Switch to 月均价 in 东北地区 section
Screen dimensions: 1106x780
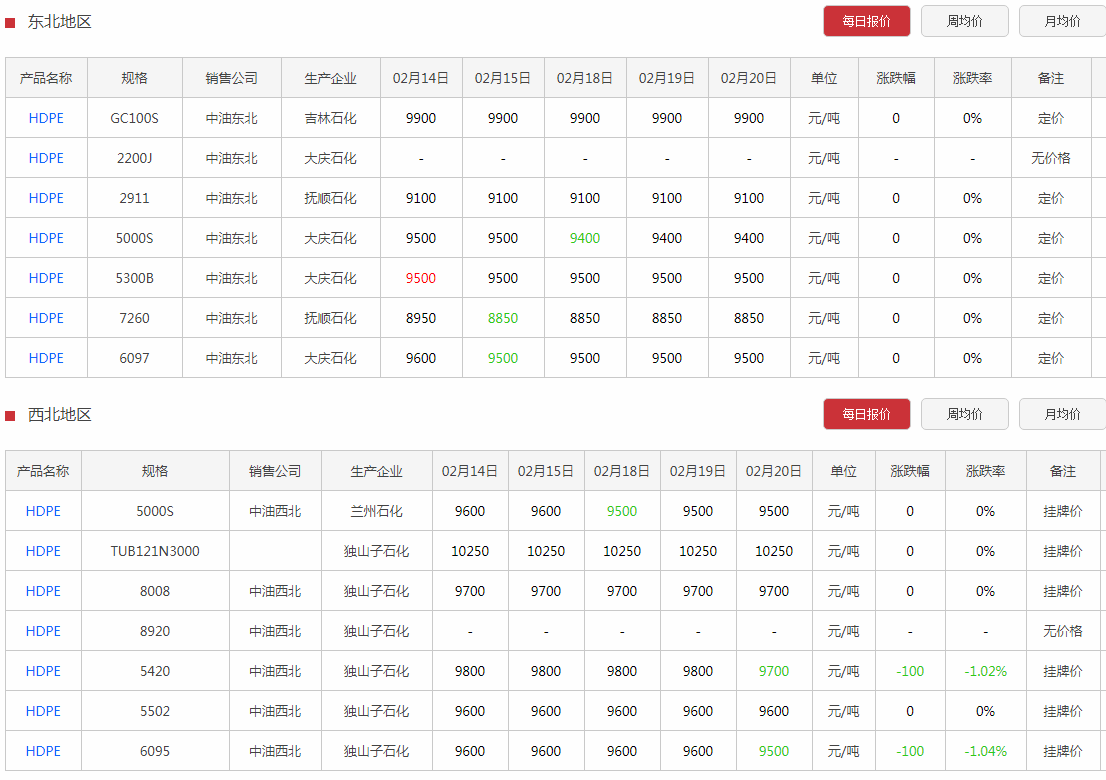[x=1062, y=21]
